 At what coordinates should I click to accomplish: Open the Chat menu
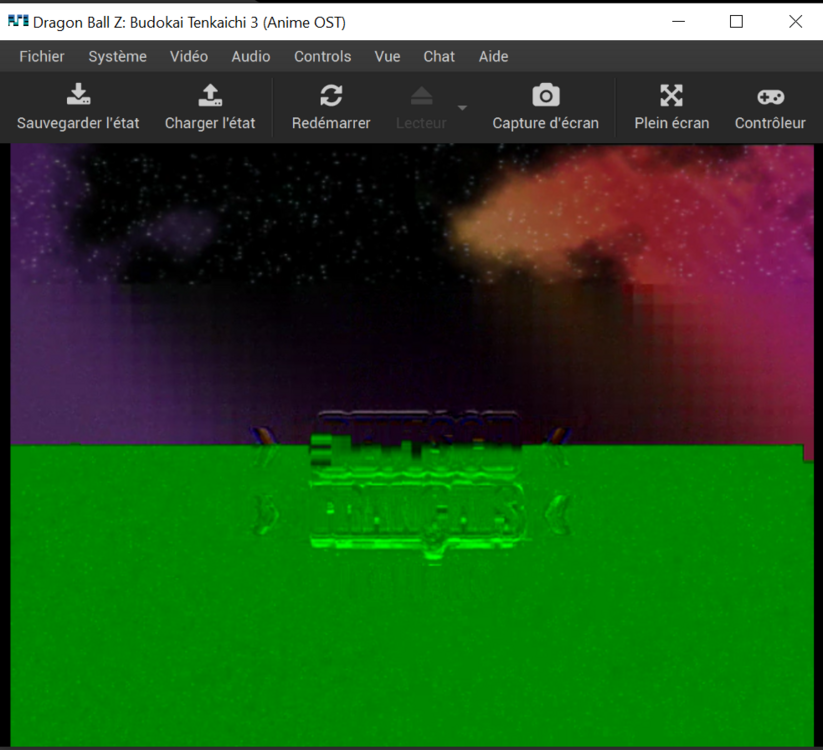(x=439, y=56)
